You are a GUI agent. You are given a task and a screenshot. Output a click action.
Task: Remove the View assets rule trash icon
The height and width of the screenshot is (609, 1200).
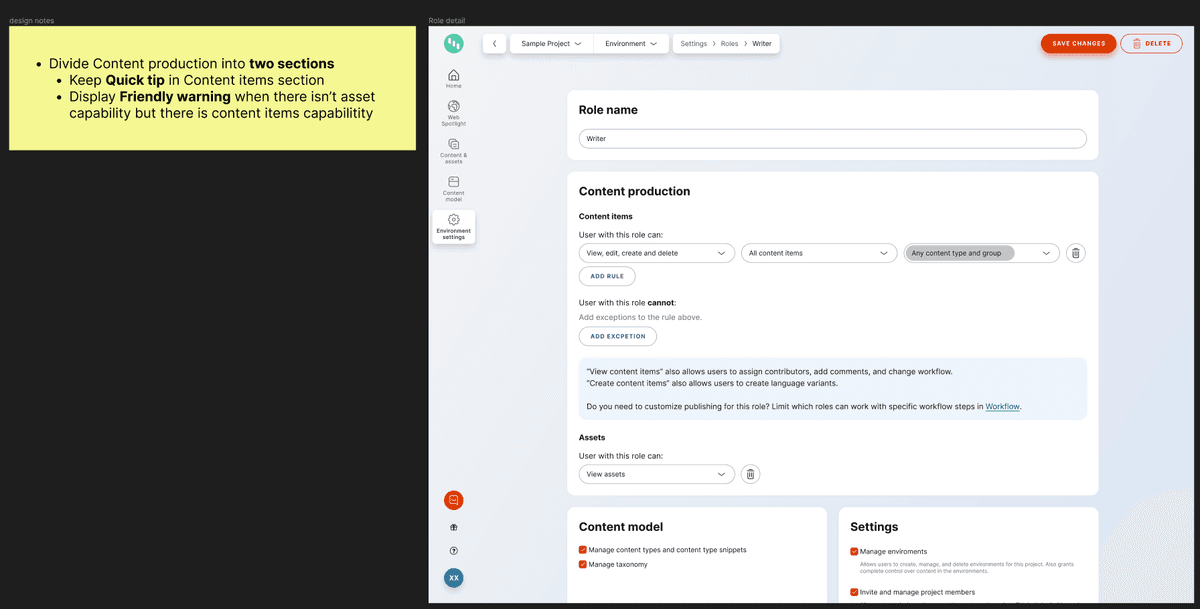coord(751,474)
